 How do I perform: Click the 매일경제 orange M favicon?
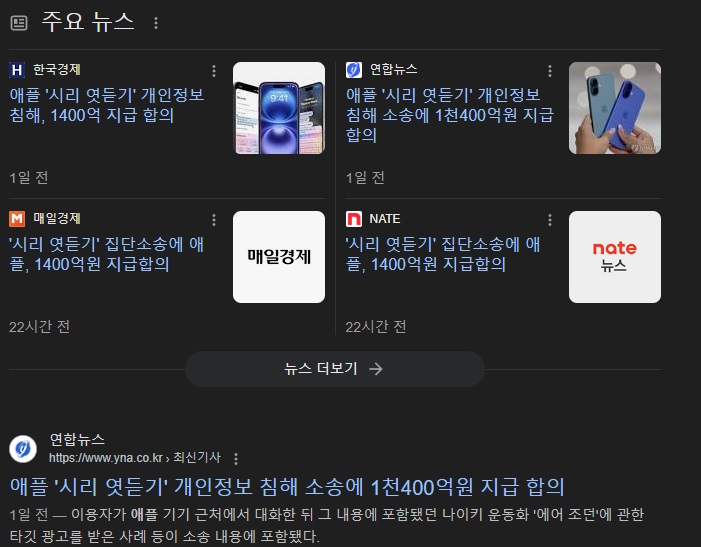[17, 219]
